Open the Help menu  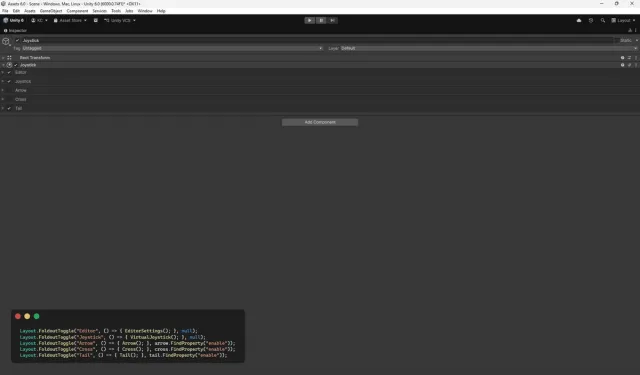[x=161, y=11]
